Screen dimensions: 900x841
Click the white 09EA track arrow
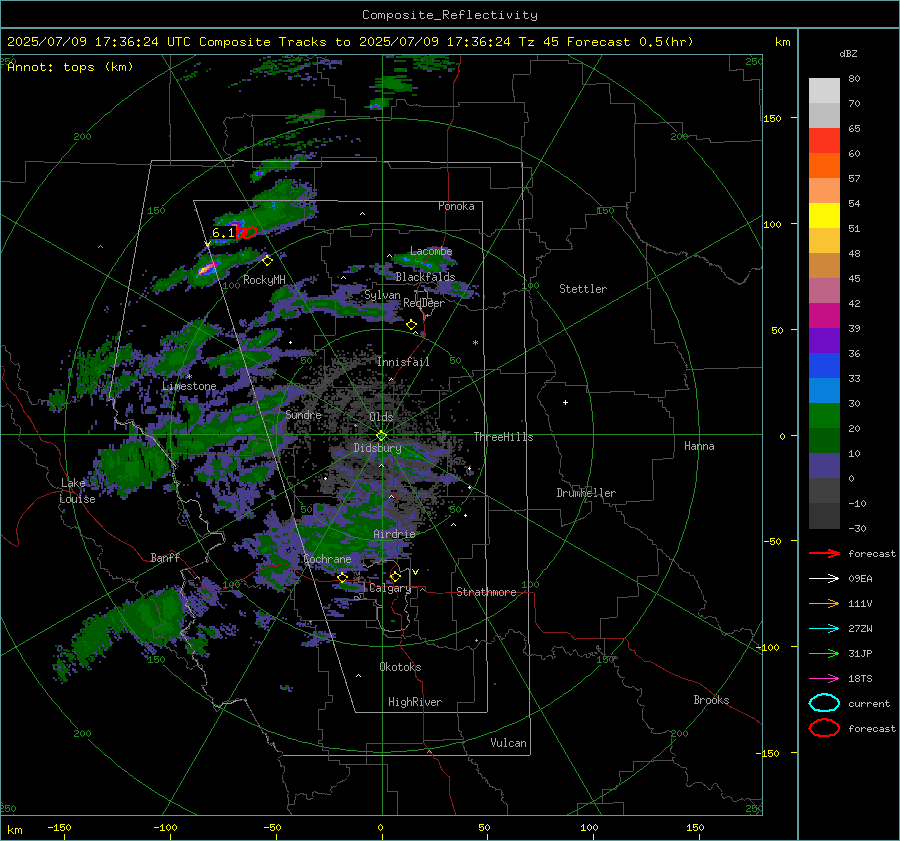pyautogui.click(x=824, y=579)
